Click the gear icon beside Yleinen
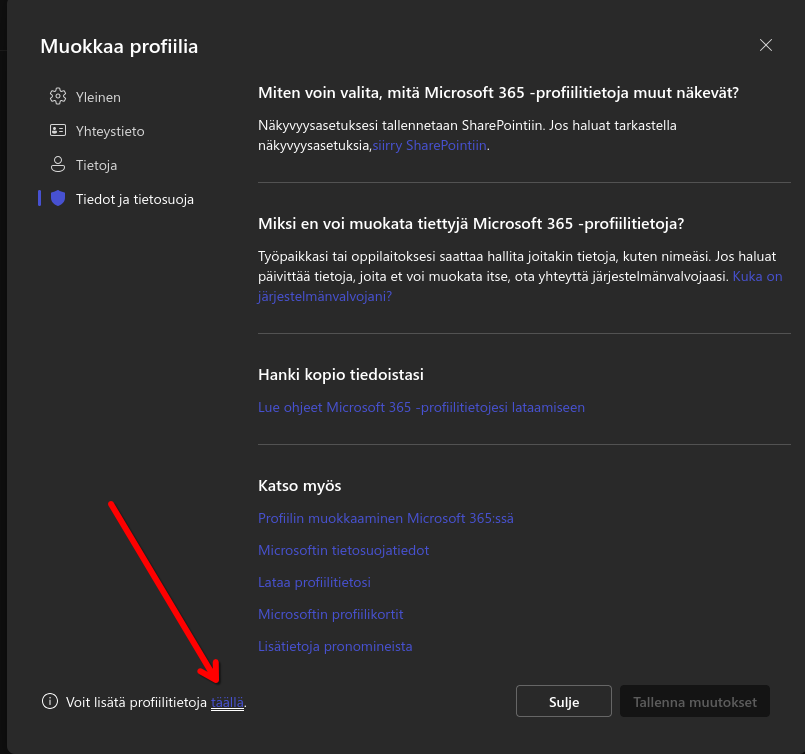The height and width of the screenshot is (754, 805). pyautogui.click(x=57, y=97)
